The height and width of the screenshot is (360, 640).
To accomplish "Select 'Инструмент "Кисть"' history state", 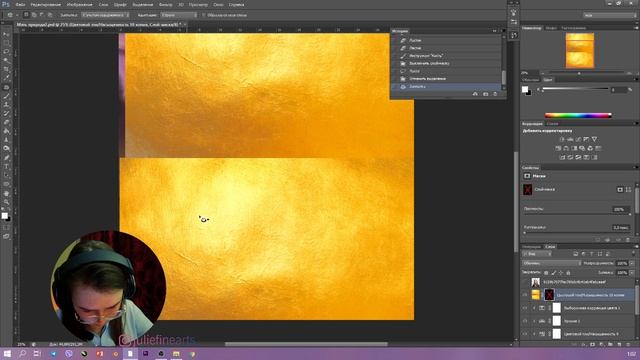I will [447, 56].
